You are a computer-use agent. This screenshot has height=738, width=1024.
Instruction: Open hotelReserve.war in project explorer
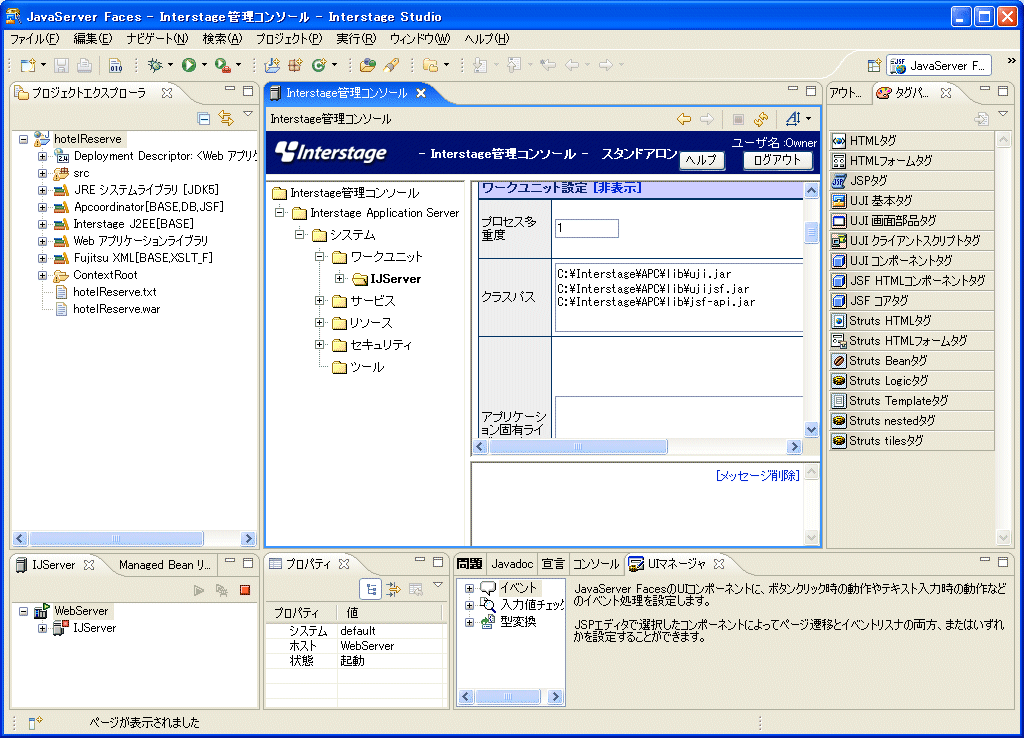coord(114,309)
